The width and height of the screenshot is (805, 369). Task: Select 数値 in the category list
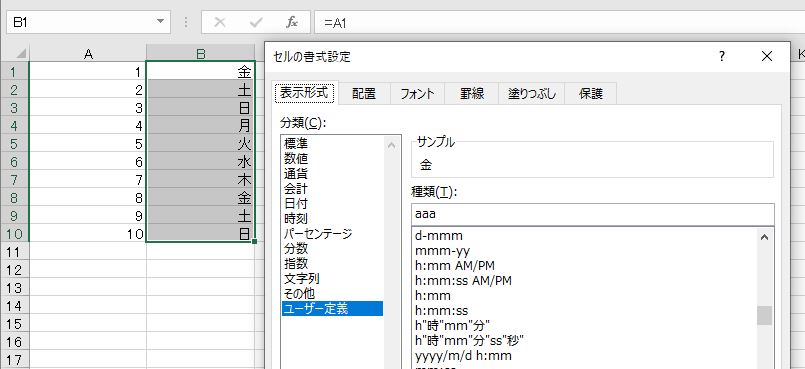click(332, 159)
